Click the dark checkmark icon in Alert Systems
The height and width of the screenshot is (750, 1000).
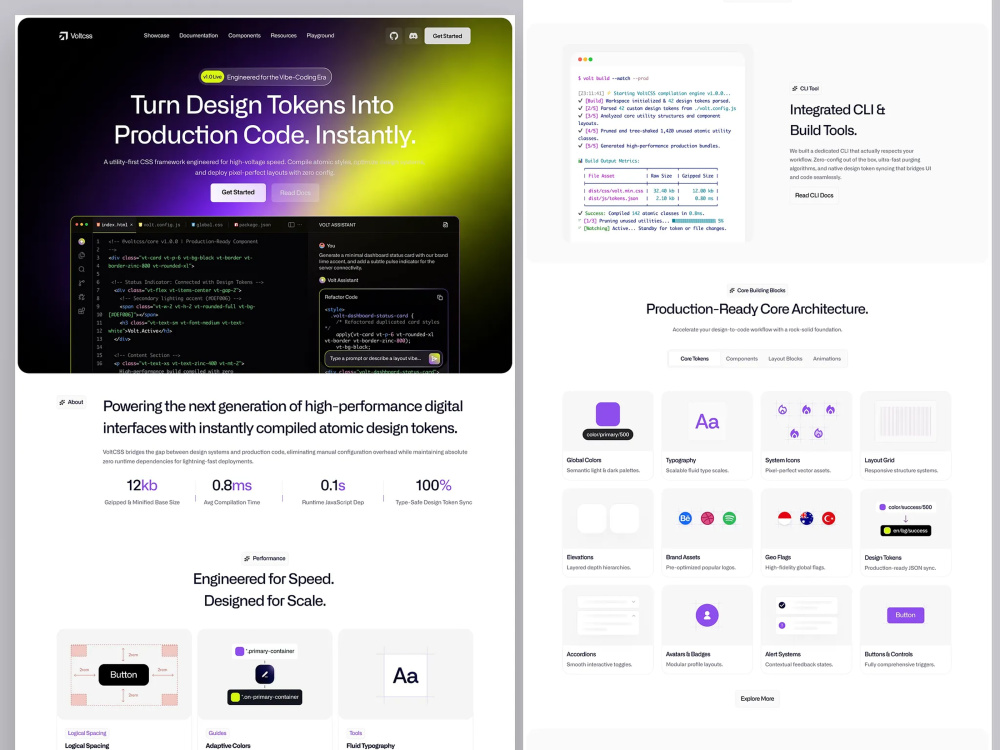coord(782,605)
